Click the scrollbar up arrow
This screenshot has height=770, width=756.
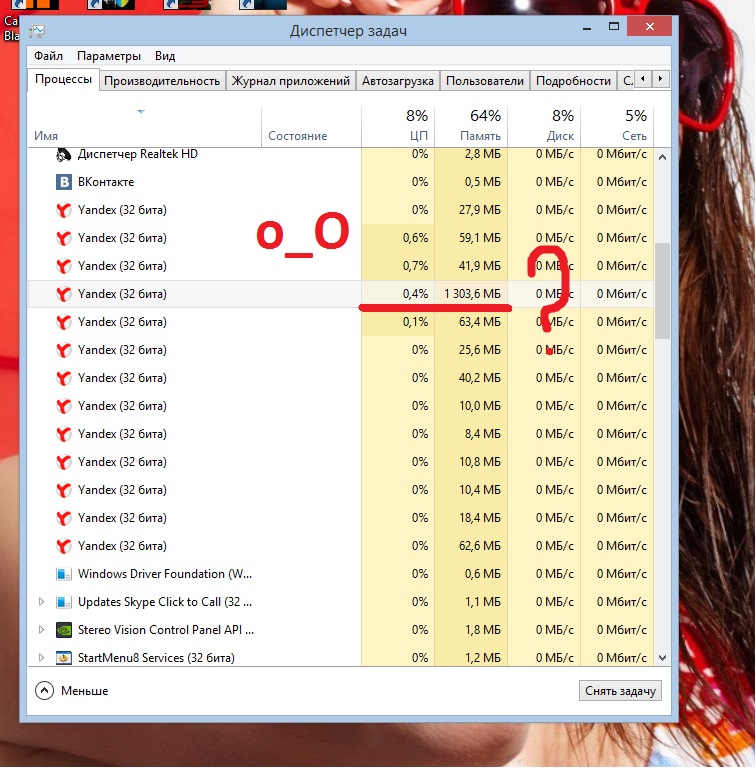(x=662, y=157)
